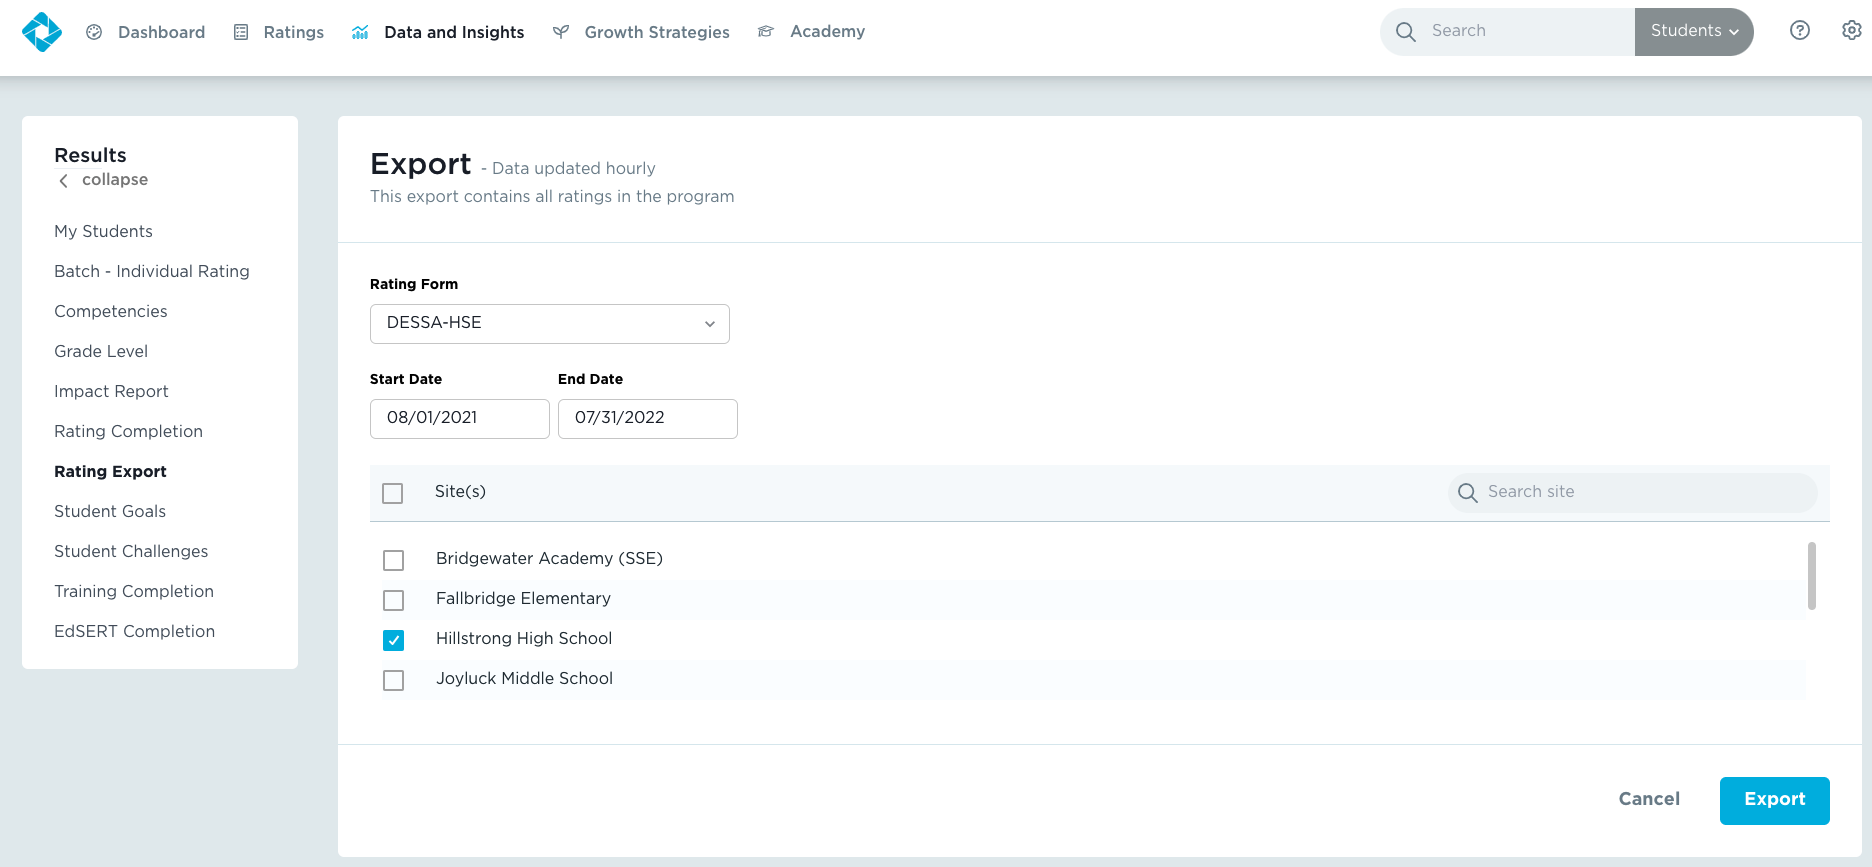Image resolution: width=1872 pixels, height=867 pixels.
Task: Uncheck the Hillstrong High School checkbox
Action: 394,640
